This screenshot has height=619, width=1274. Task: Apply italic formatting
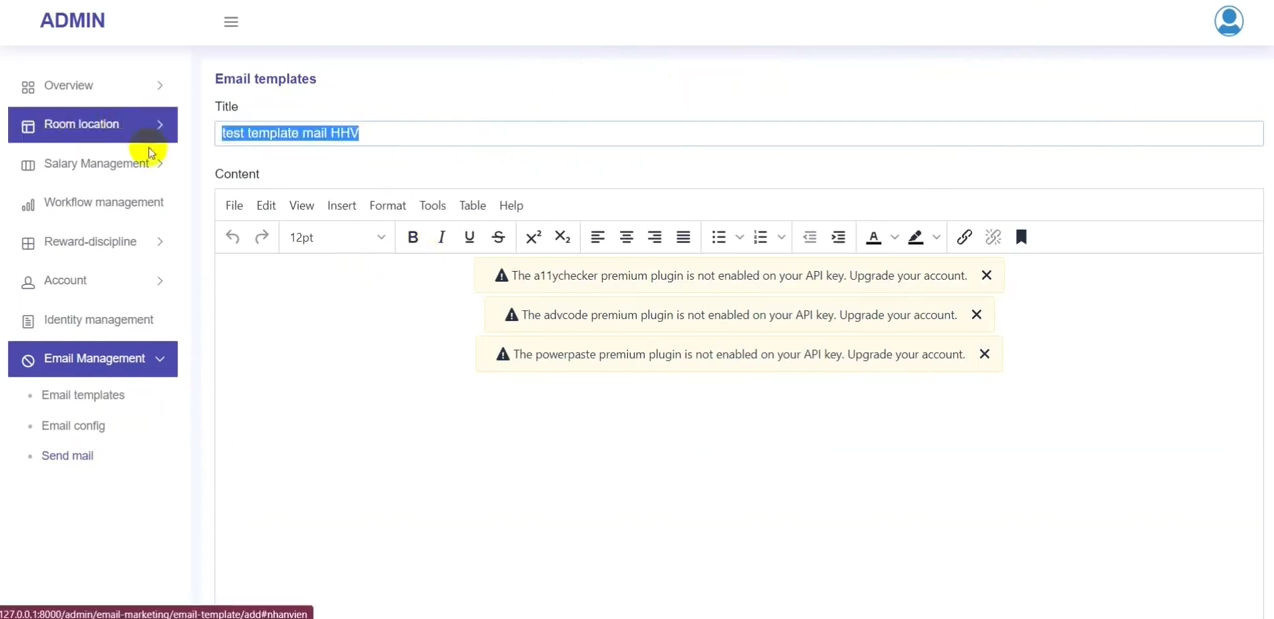coord(441,237)
